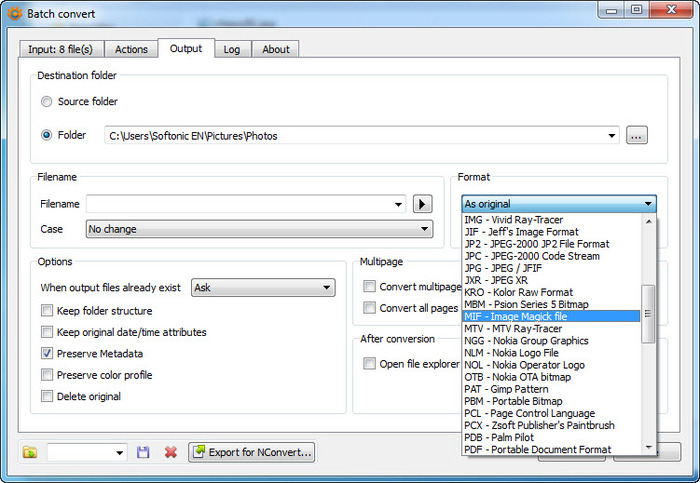Choose PCL - Page Control Language
The image size is (700, 483).
[551, 413]
